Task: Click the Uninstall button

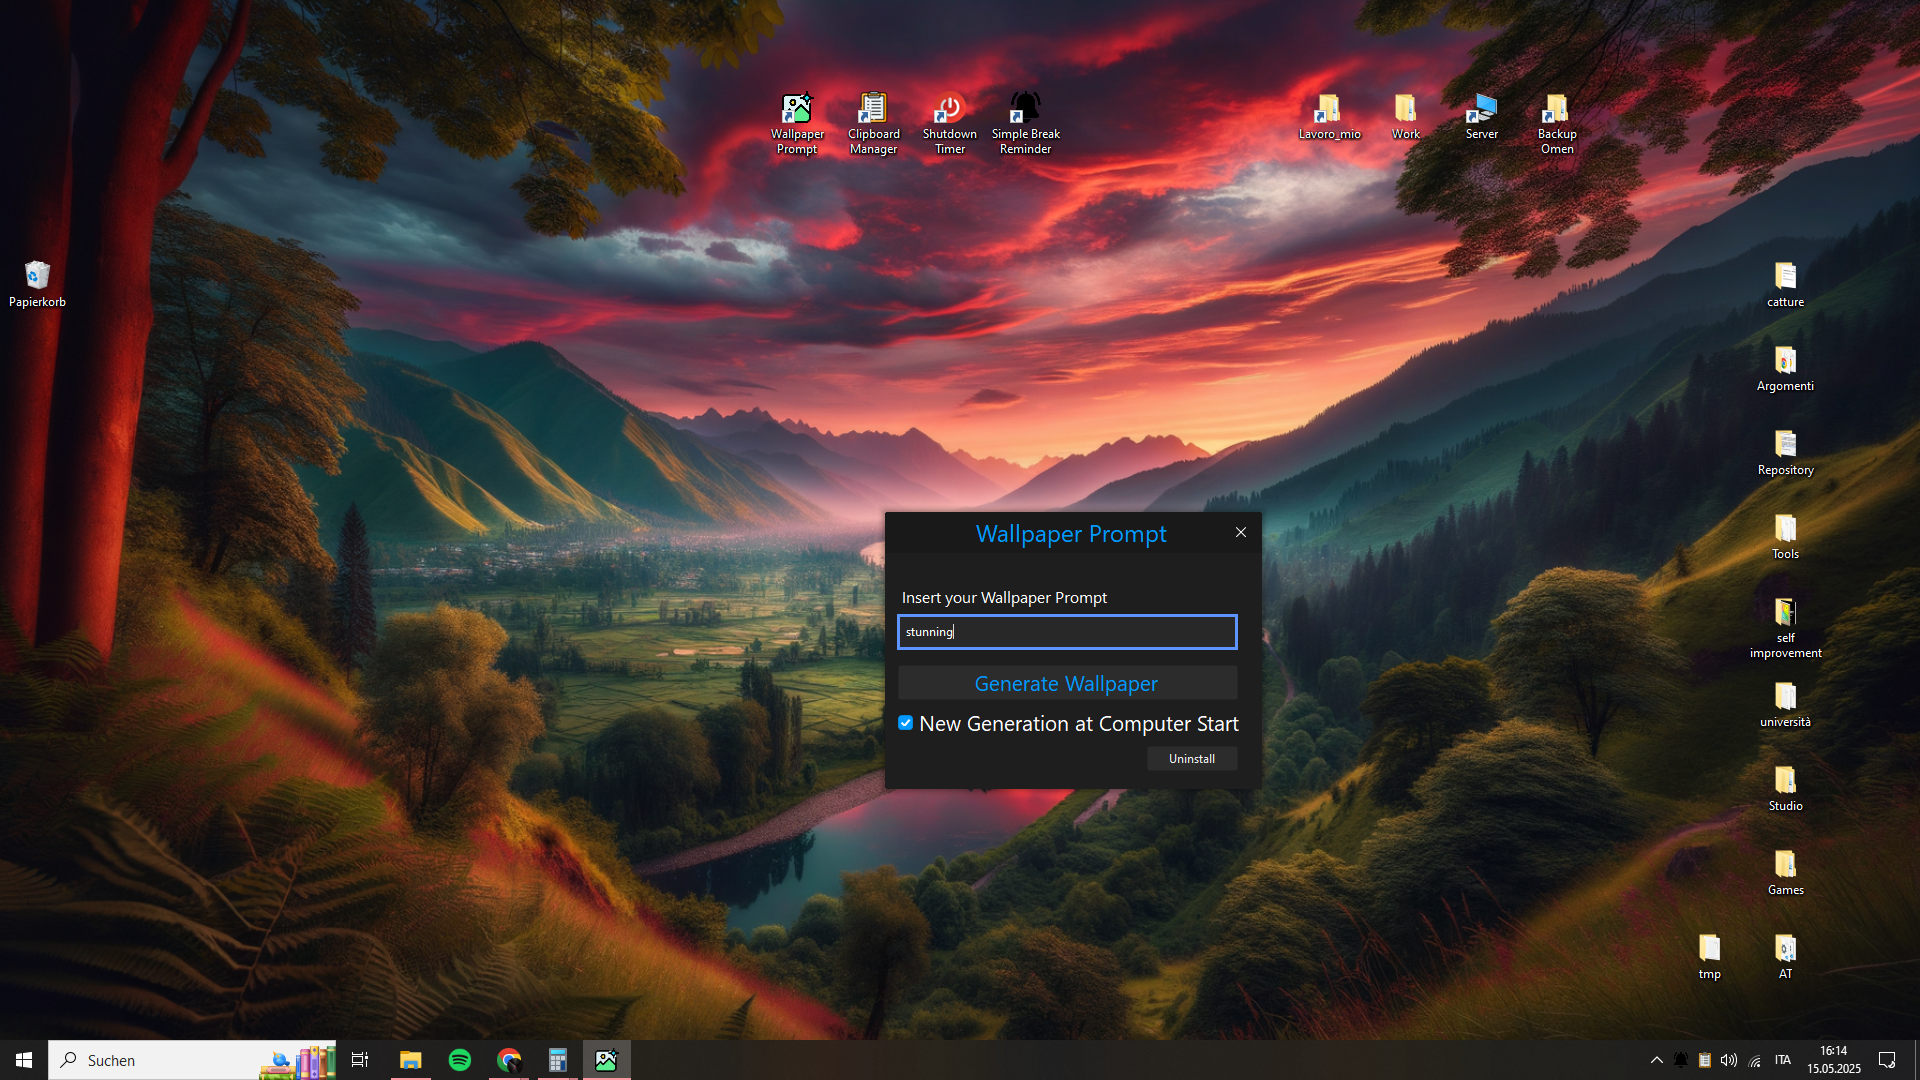Action: click(1191, 759)
